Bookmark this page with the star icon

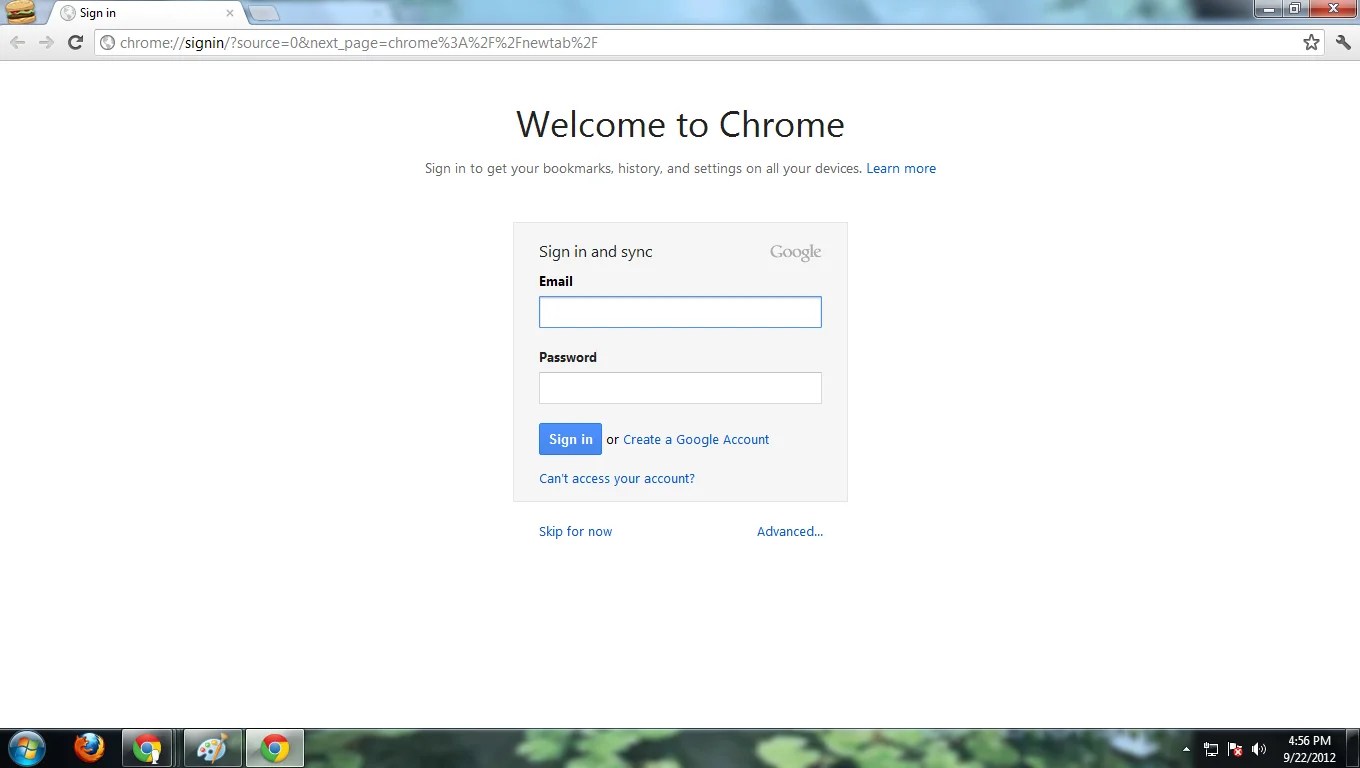click(1310, 42)
